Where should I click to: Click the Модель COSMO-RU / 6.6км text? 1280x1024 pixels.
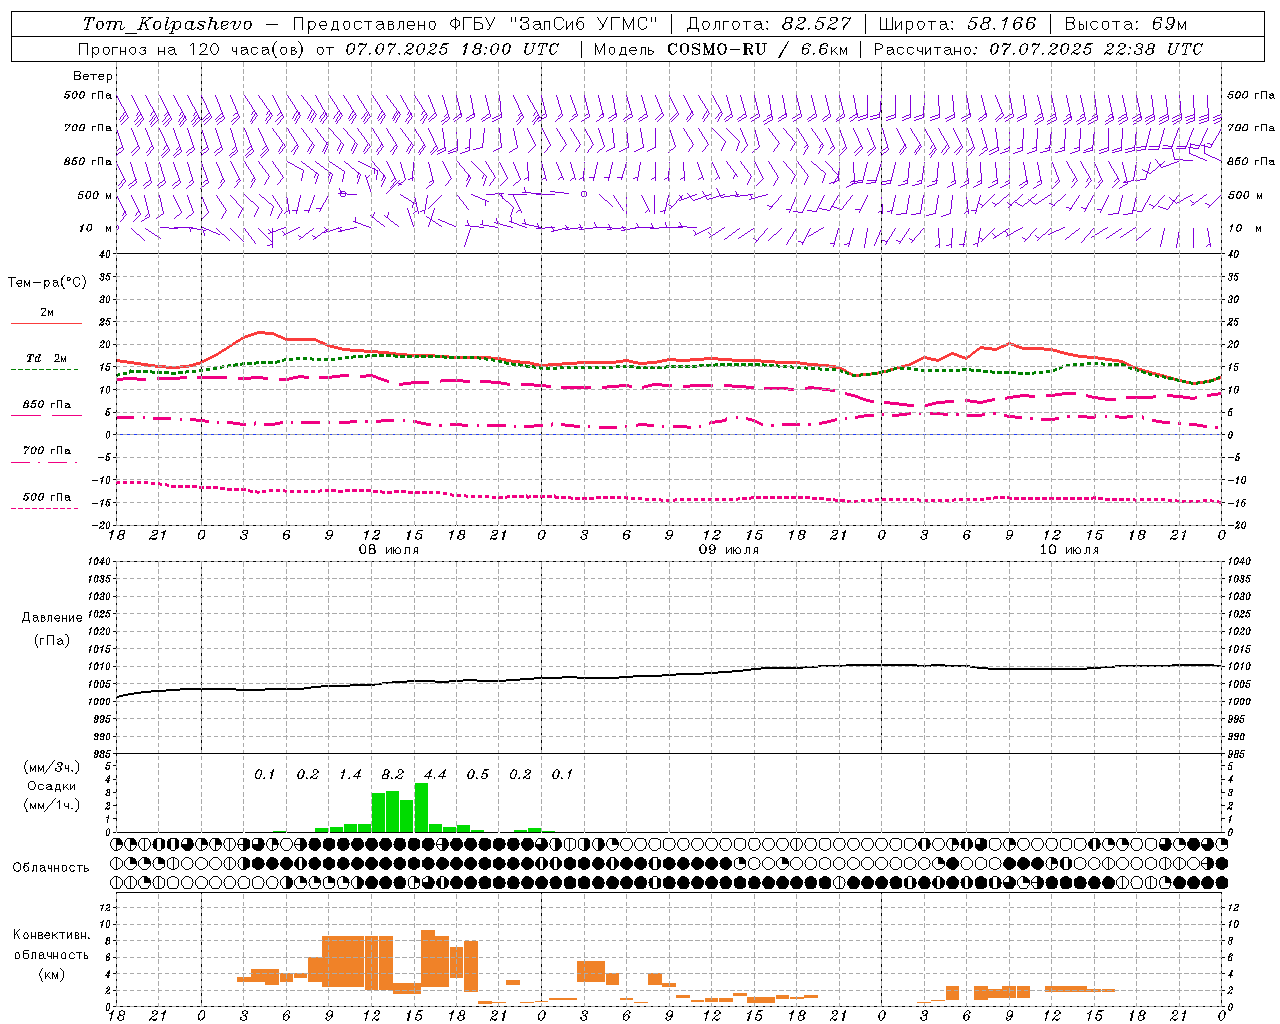coord(721,49)
